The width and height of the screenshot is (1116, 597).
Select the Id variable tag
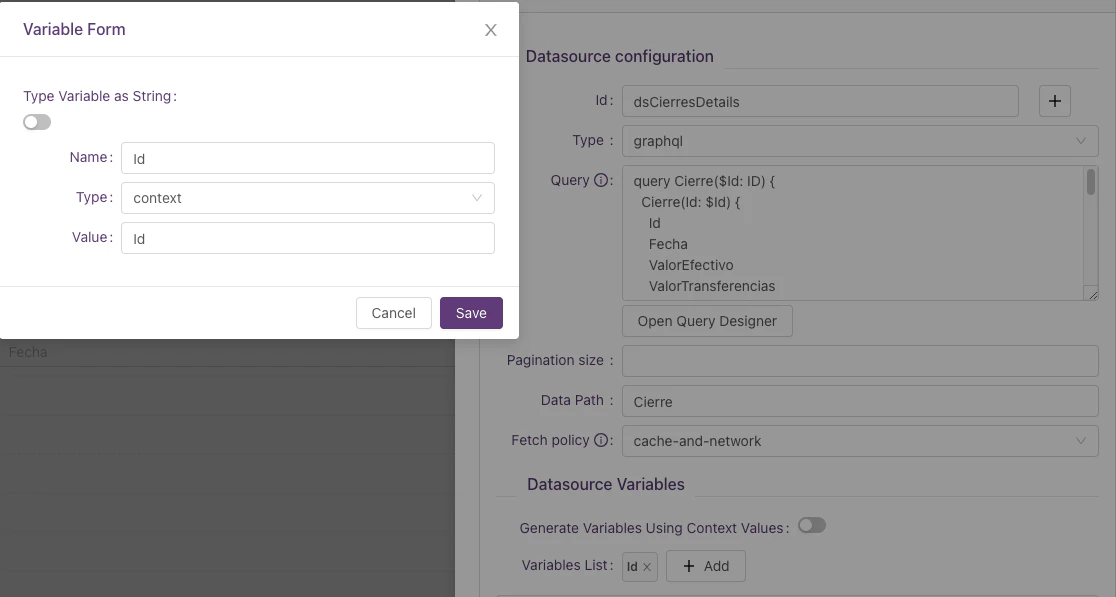click(632, 567)
